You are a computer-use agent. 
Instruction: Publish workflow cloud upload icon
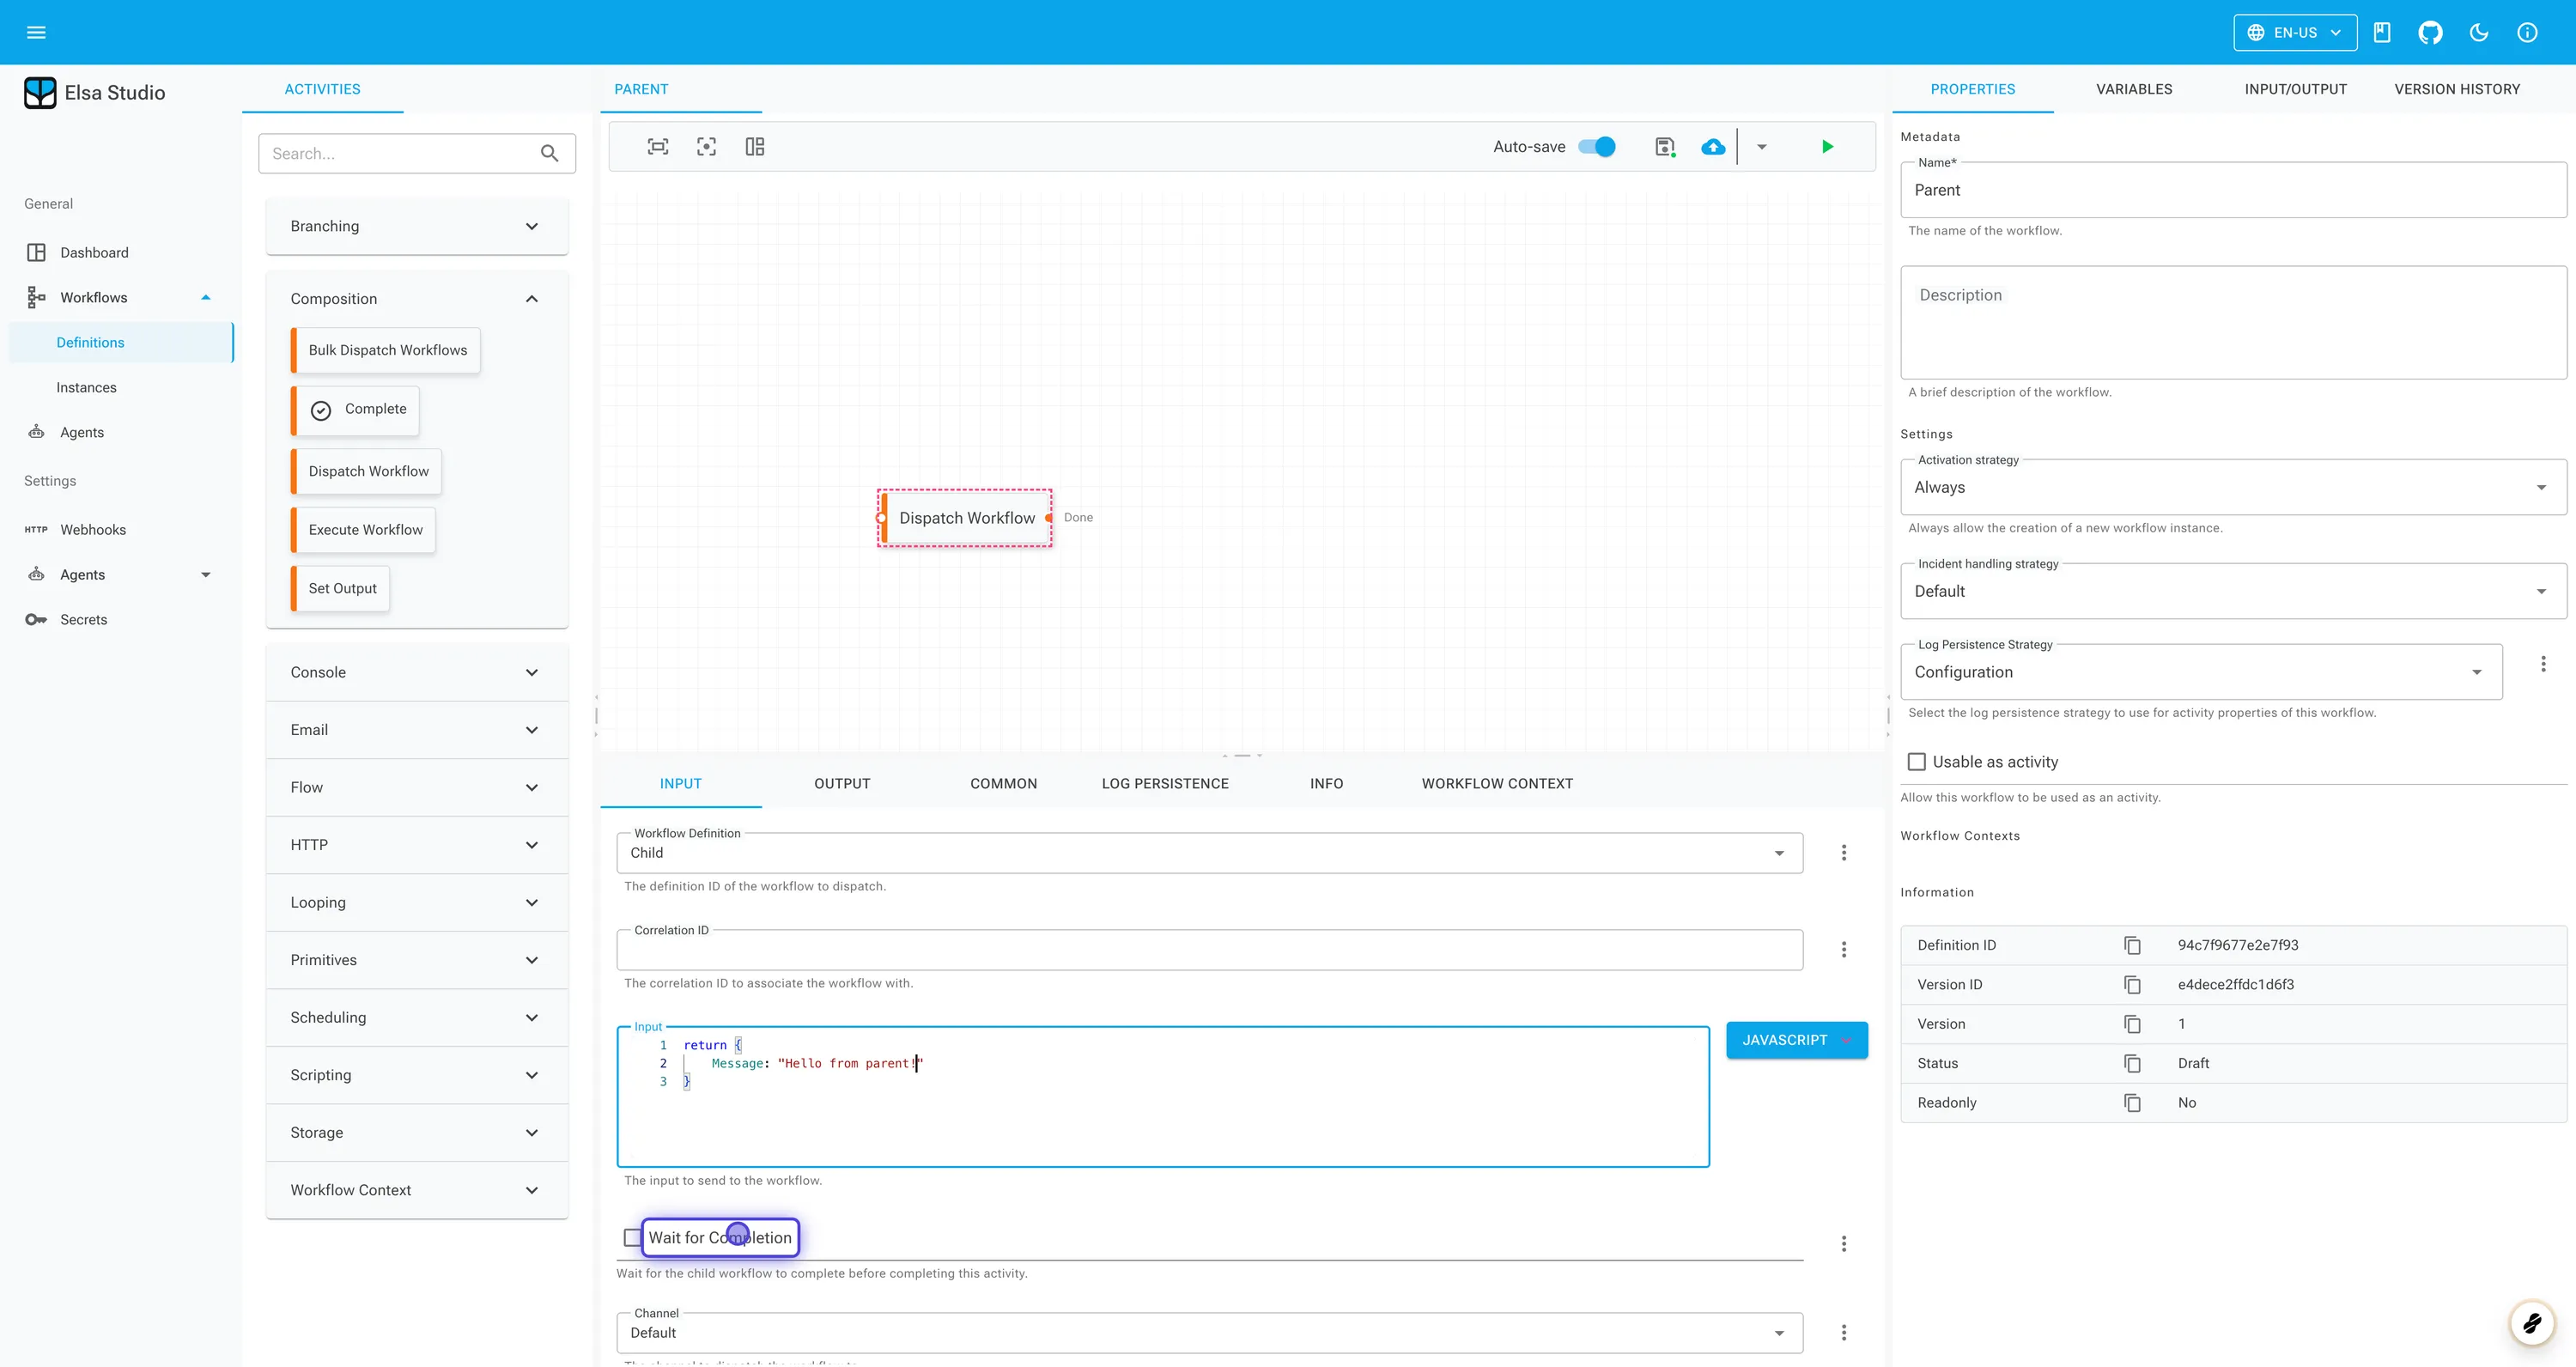click(x=1713, y=147)
